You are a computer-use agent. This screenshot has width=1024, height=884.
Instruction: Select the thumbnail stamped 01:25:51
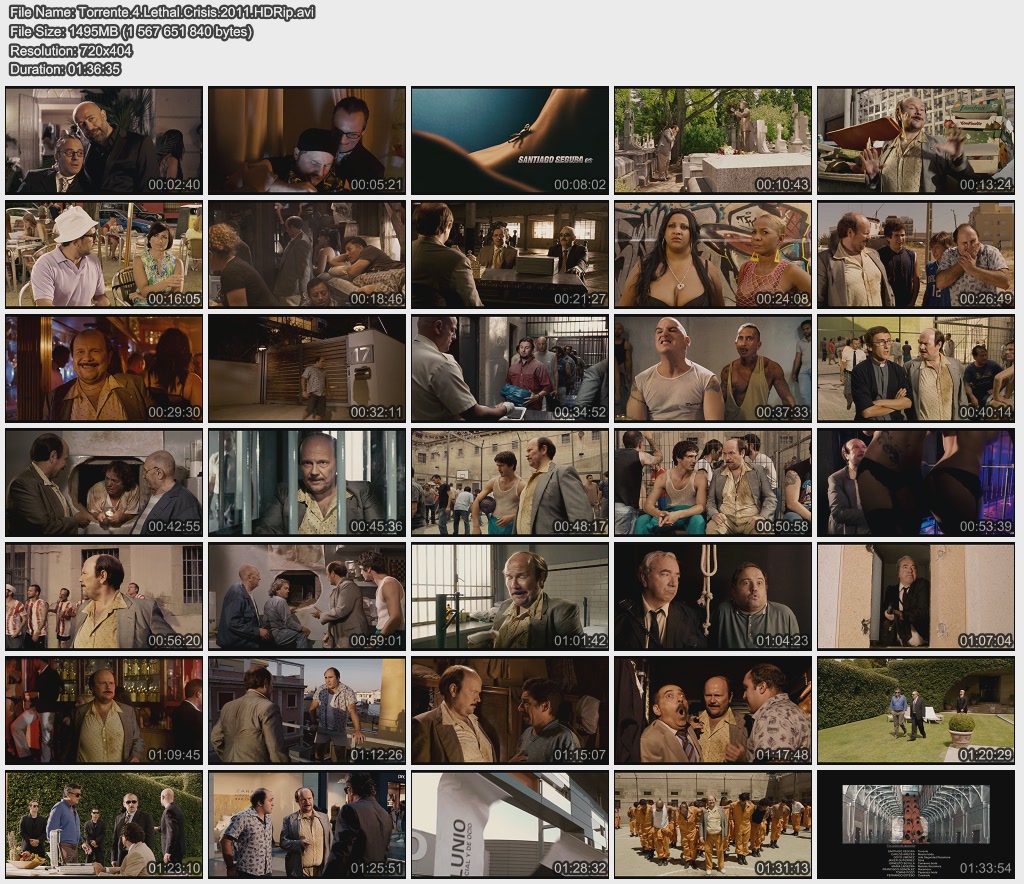307,825
